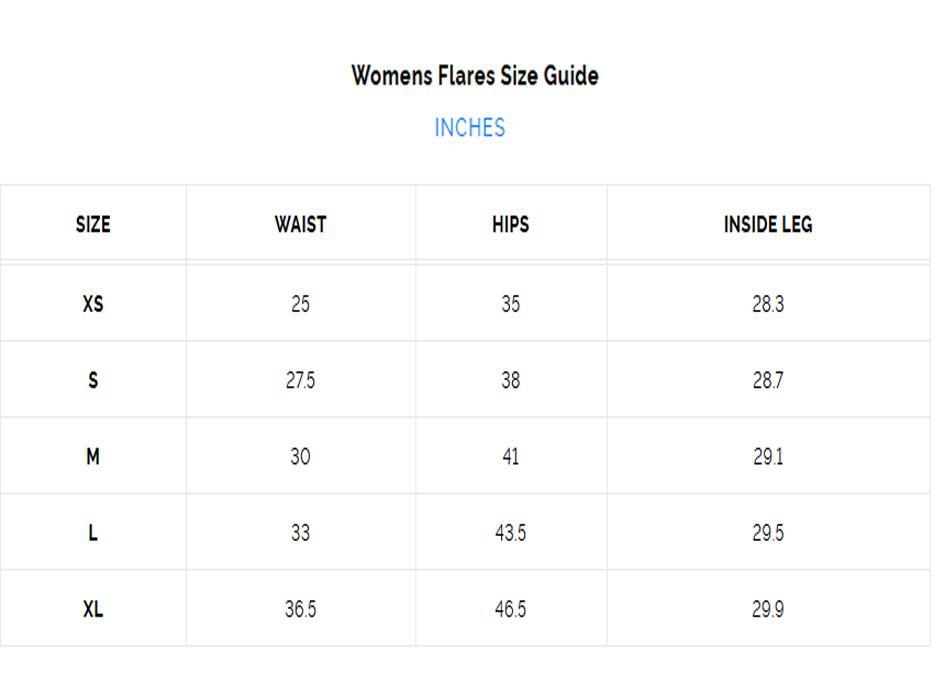Select the HIPS column header
Viewport: 933px width, 680px height.
click(x=510, y=224)
